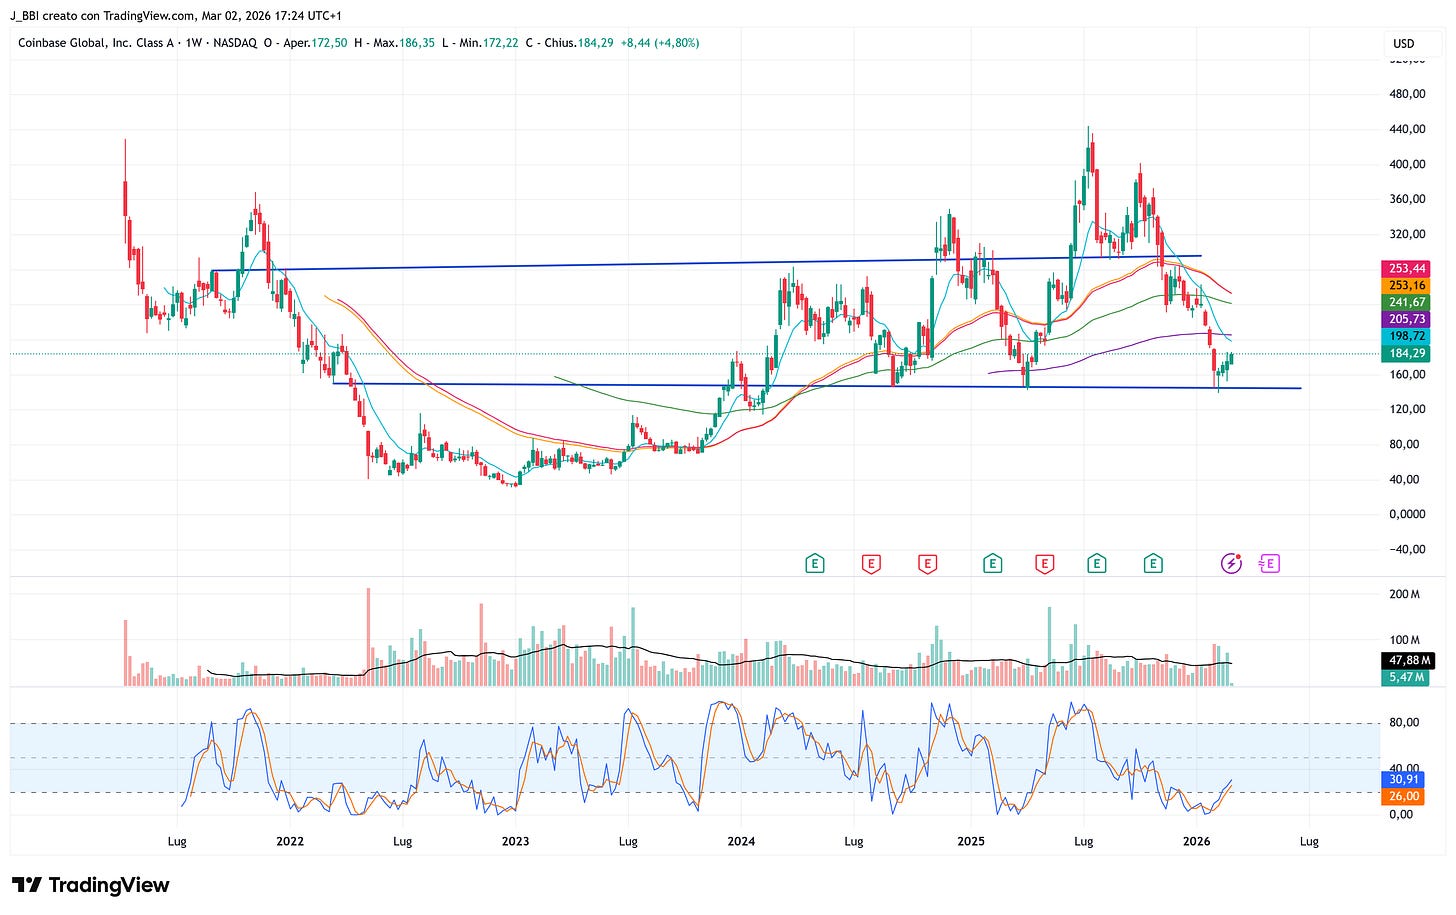Click the orange 26,00 stochastic label
This screenshot has height=915, width=1456.
click(1404, 796)
